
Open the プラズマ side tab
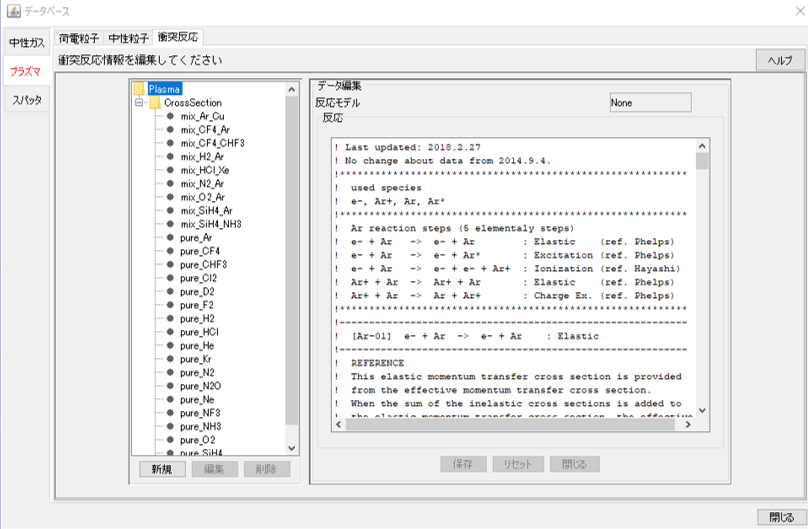click(x=26, y=71)
